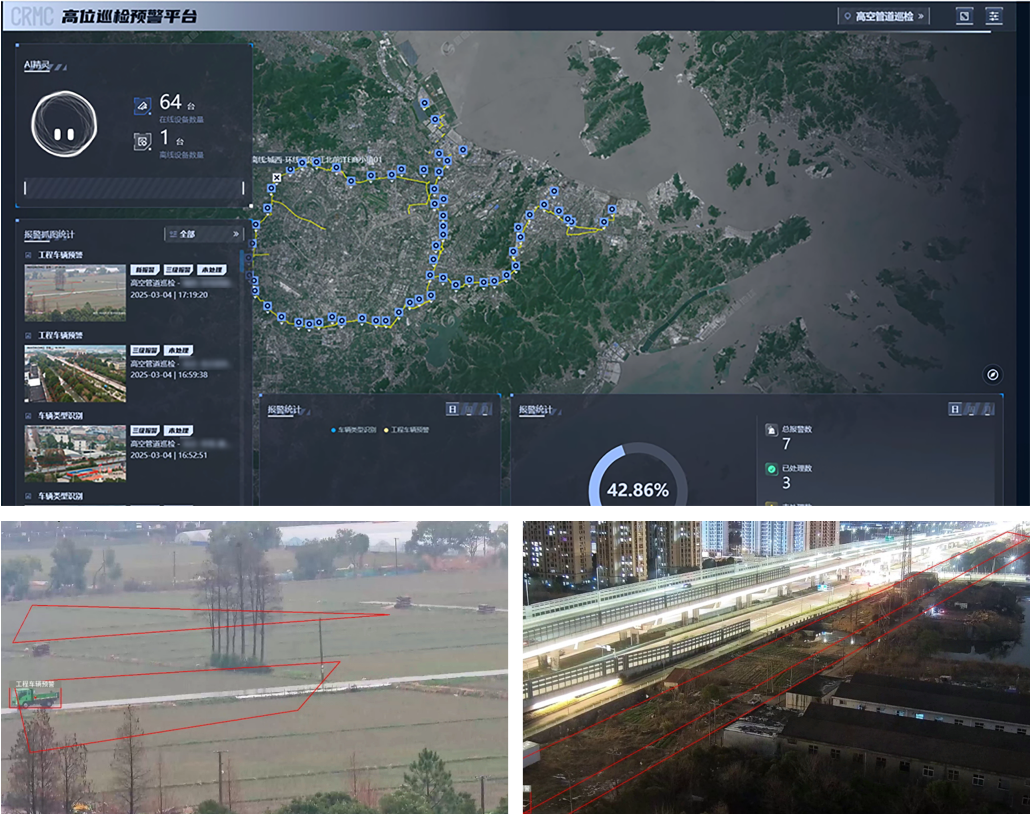The width and height of the screenshot is (1031, 815).
Task: Click the total alarms bell icon
Action: 771,430
